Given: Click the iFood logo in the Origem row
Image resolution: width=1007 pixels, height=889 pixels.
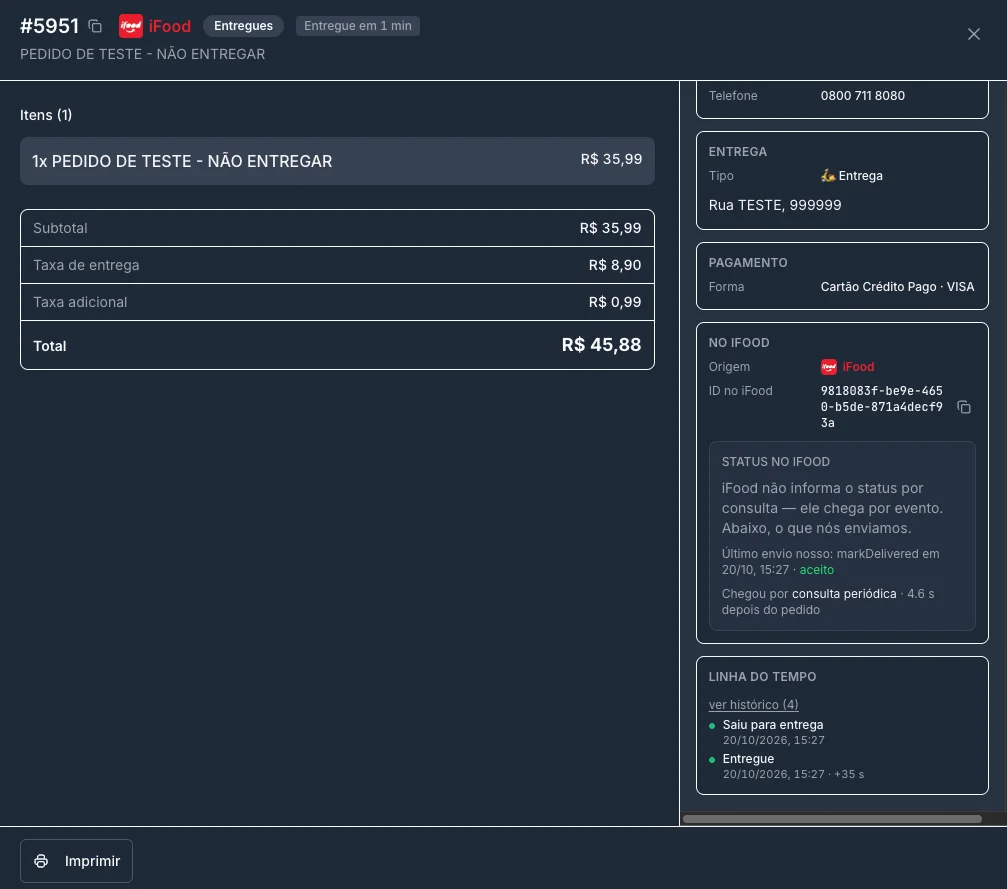Looking at the screenshot, I should [x=828, y=367].
